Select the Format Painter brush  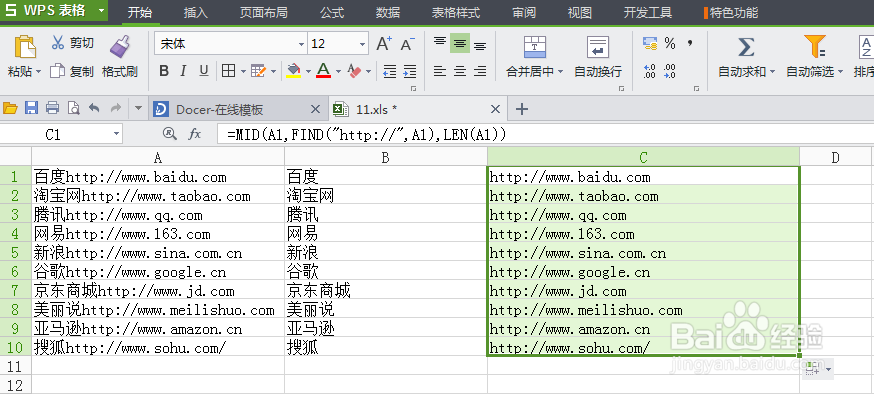point(120,47)
